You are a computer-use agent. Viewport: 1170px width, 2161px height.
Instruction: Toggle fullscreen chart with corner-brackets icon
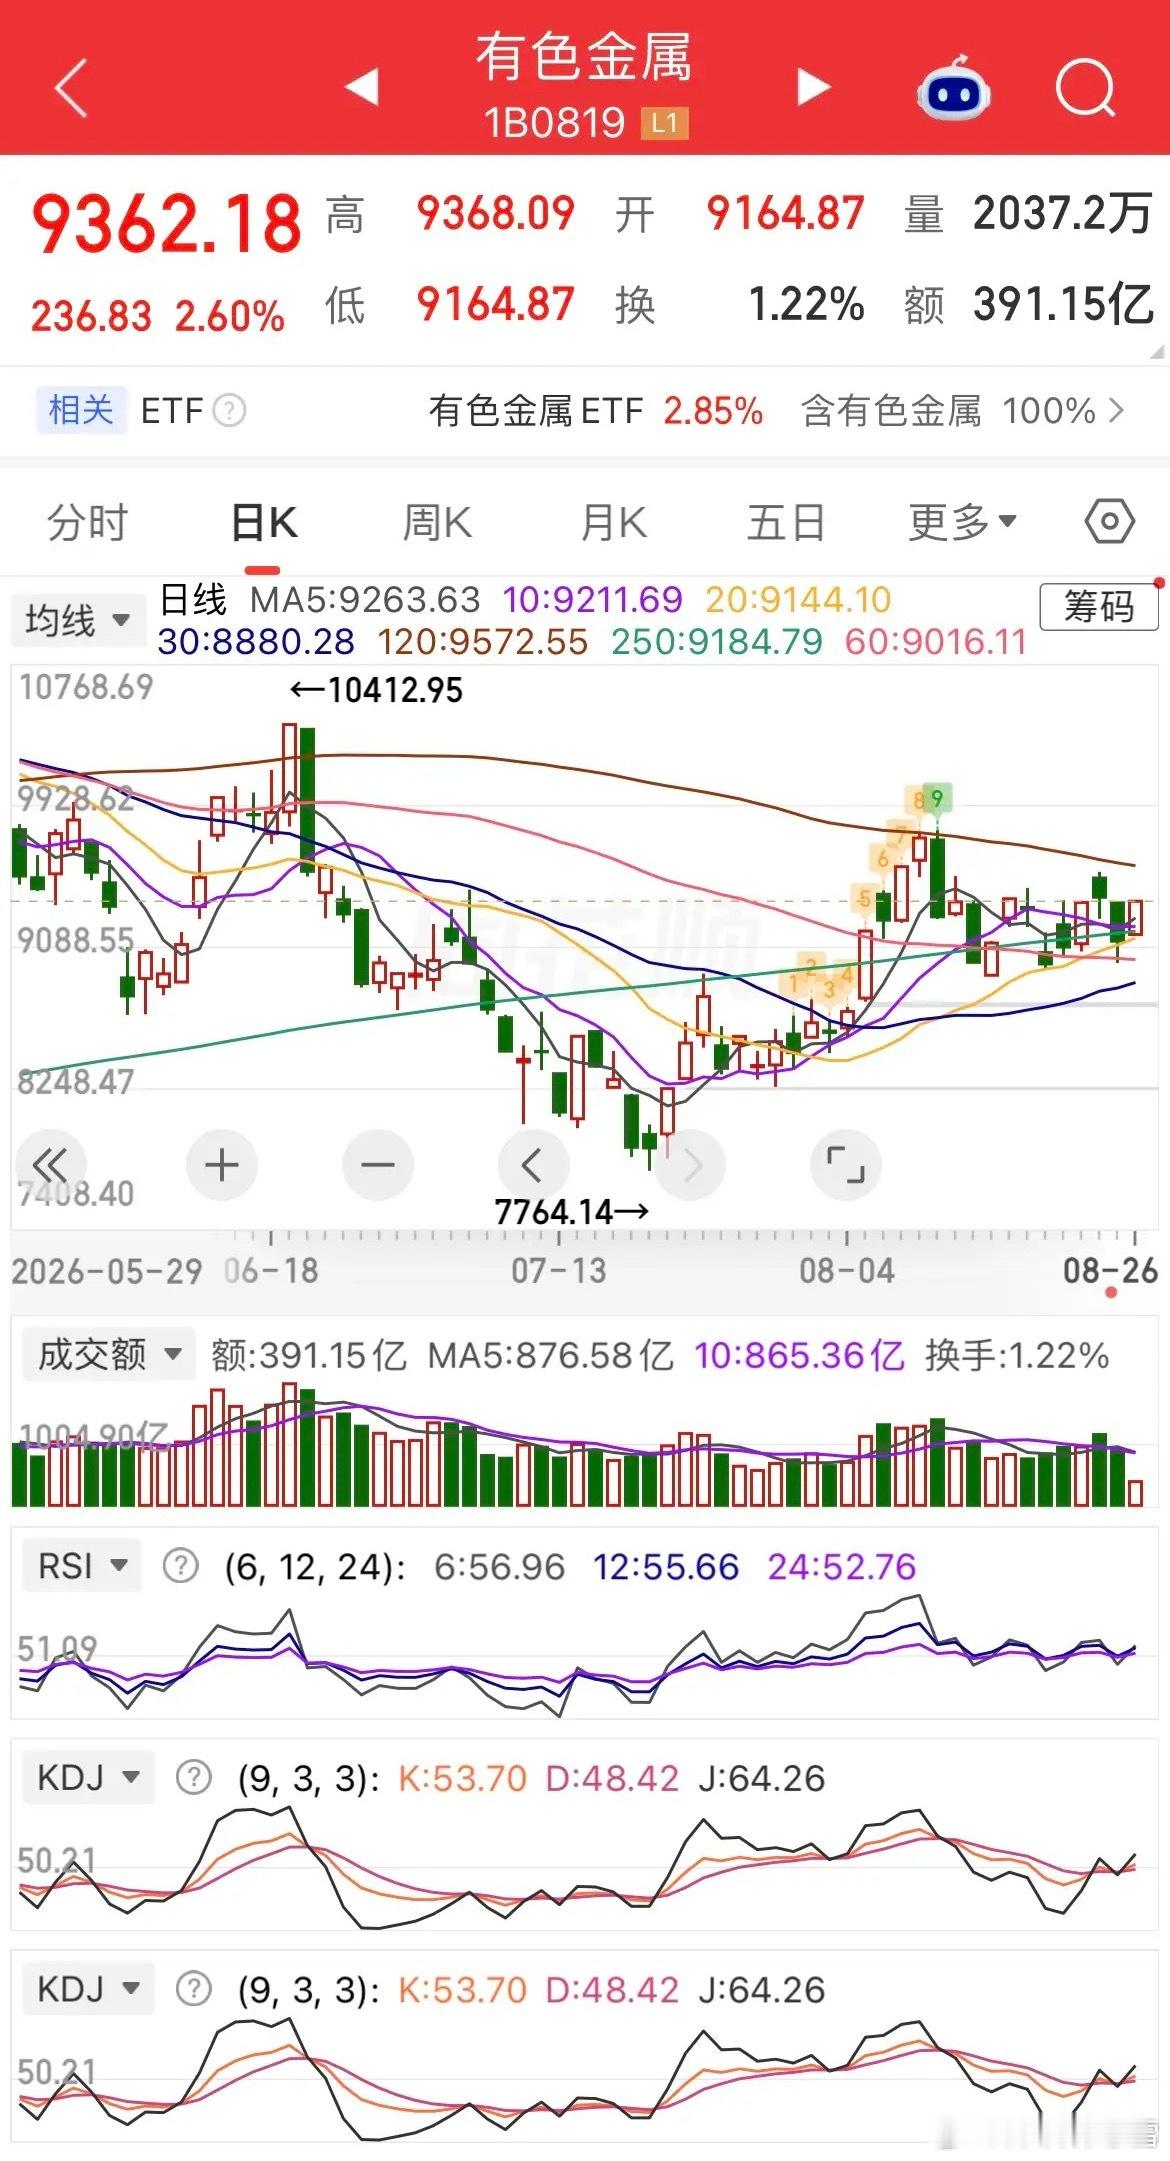tap(845, 1165)
